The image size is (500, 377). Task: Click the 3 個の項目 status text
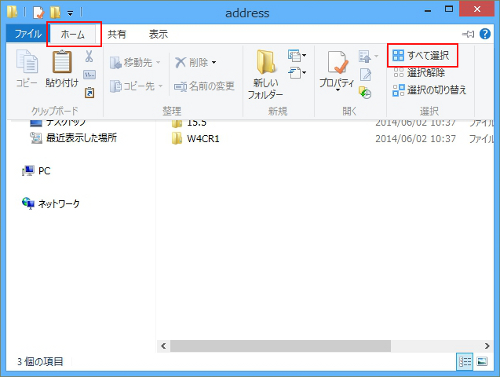(x=40, y=361)
